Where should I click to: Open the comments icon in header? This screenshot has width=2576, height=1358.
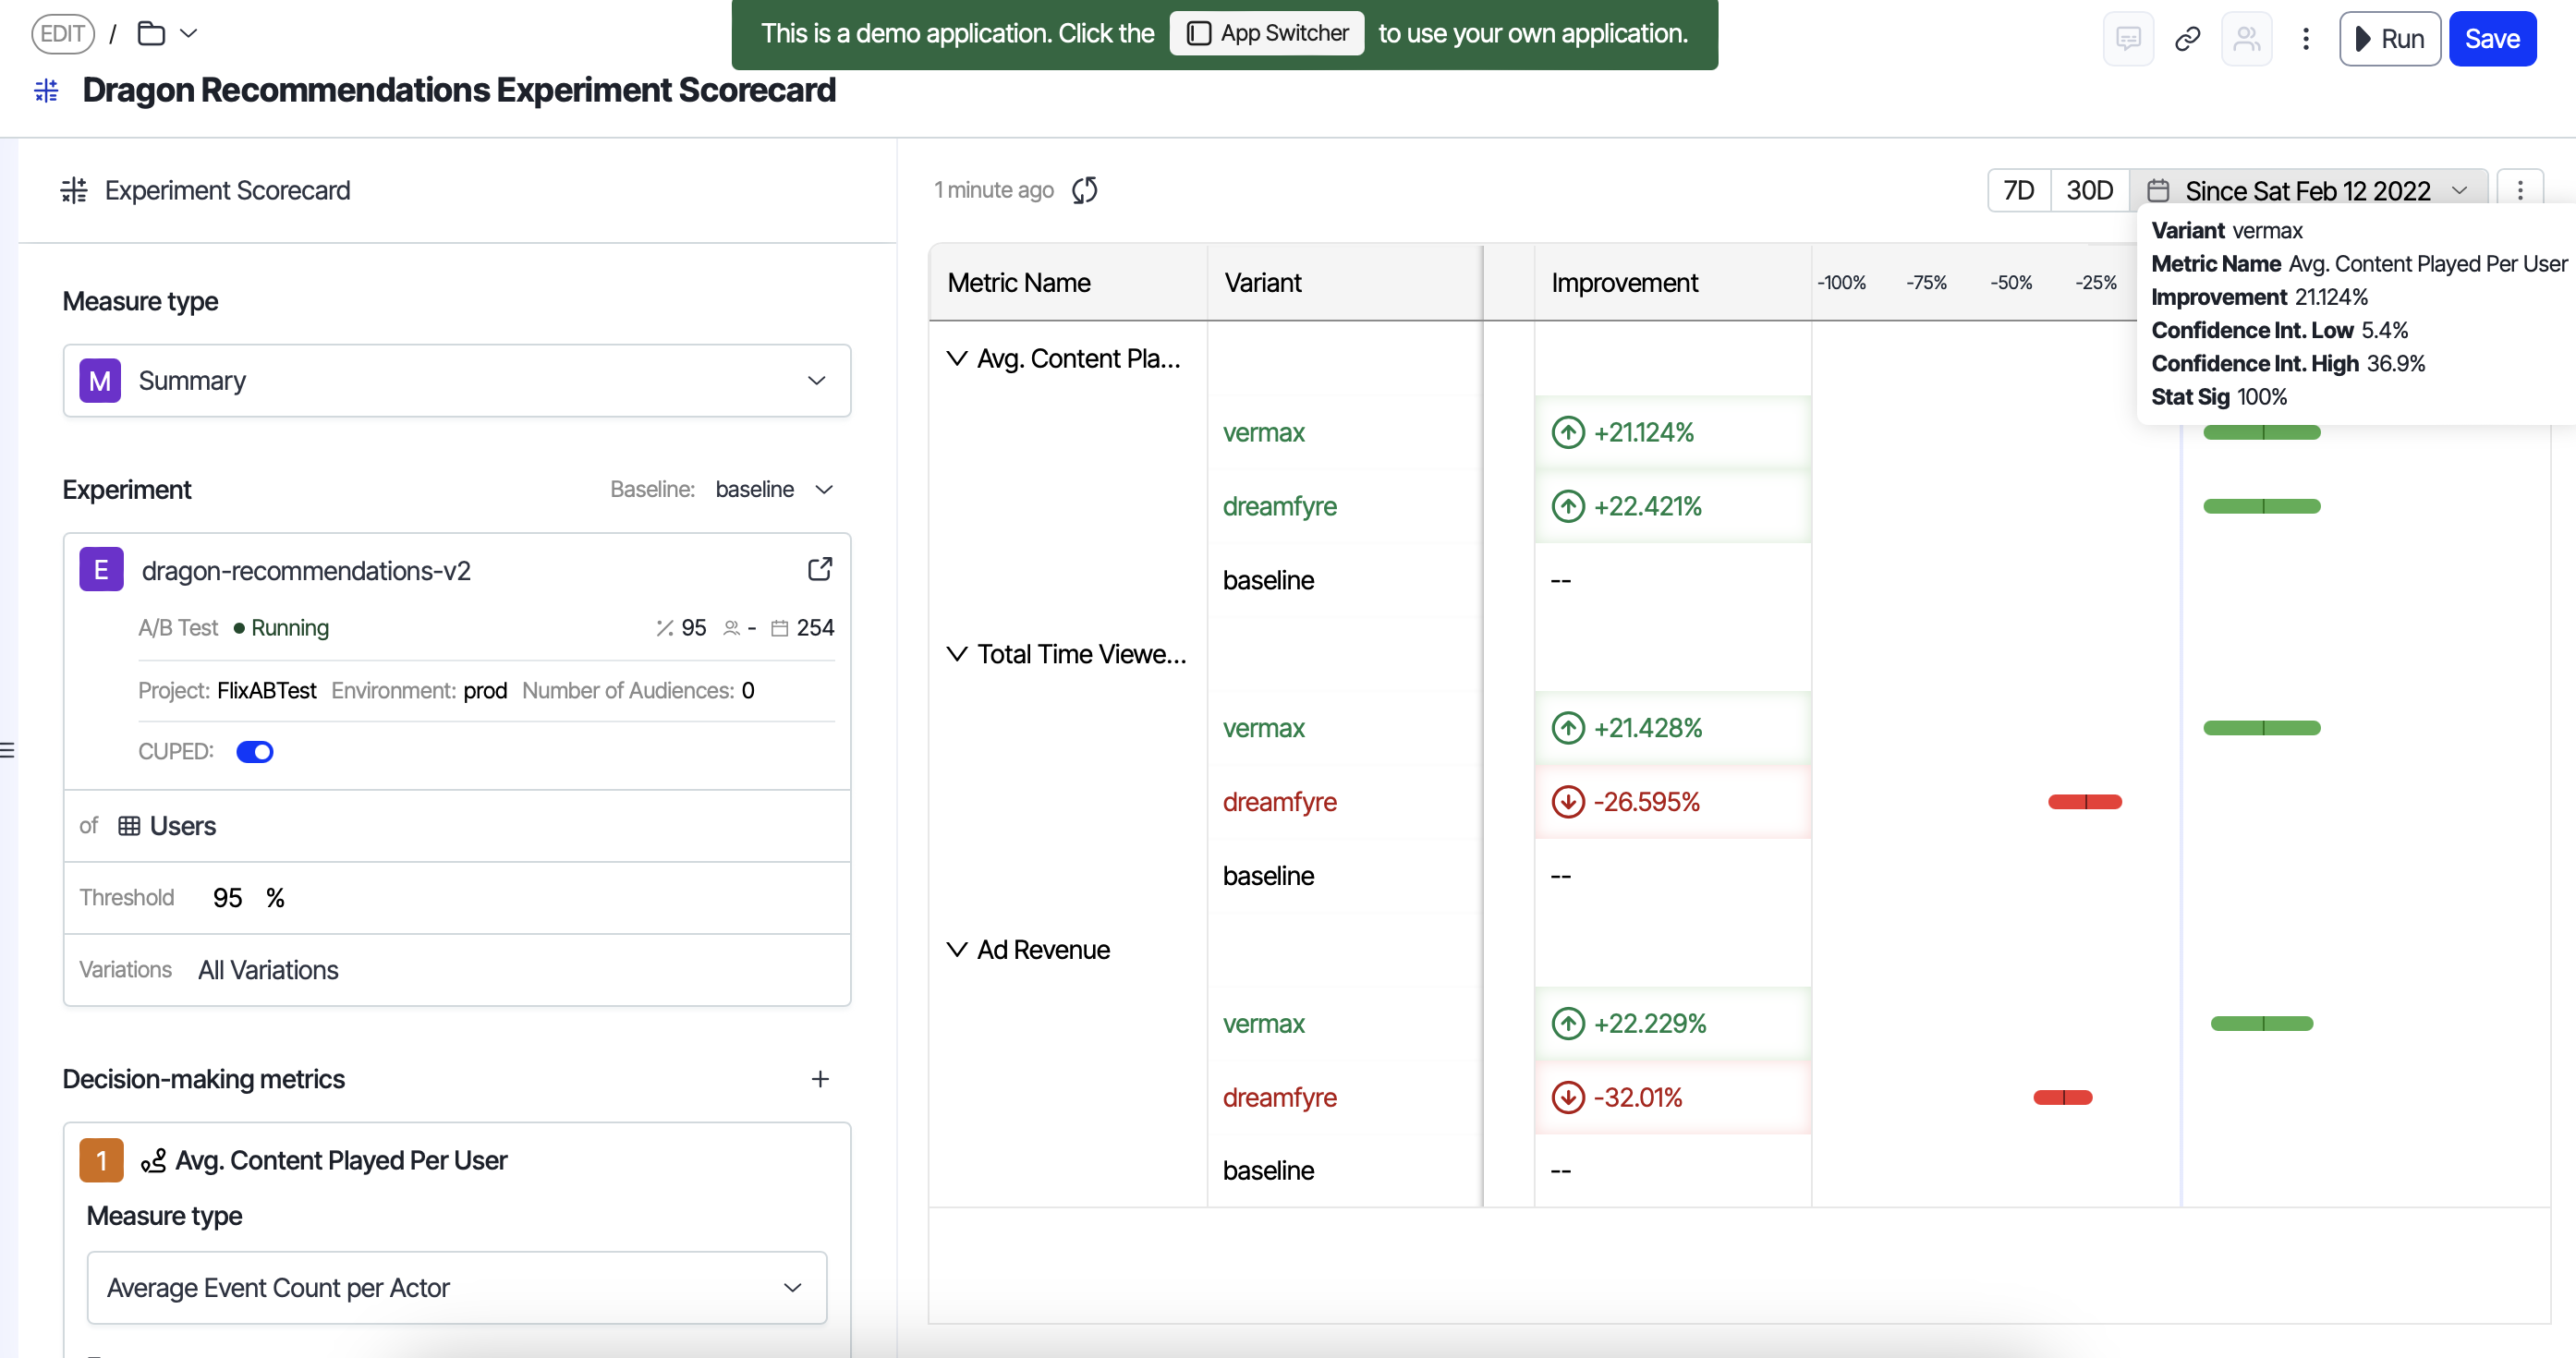click(x=2128, y=39)
